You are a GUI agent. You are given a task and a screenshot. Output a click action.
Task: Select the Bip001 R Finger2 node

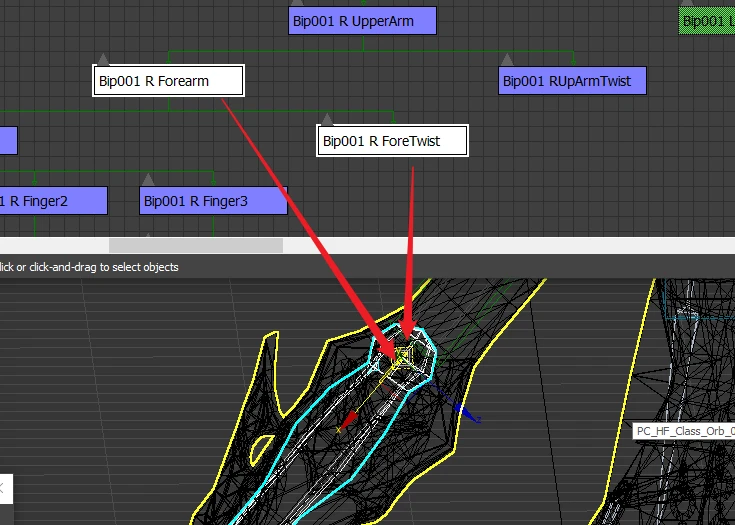[x=53, y=201]
